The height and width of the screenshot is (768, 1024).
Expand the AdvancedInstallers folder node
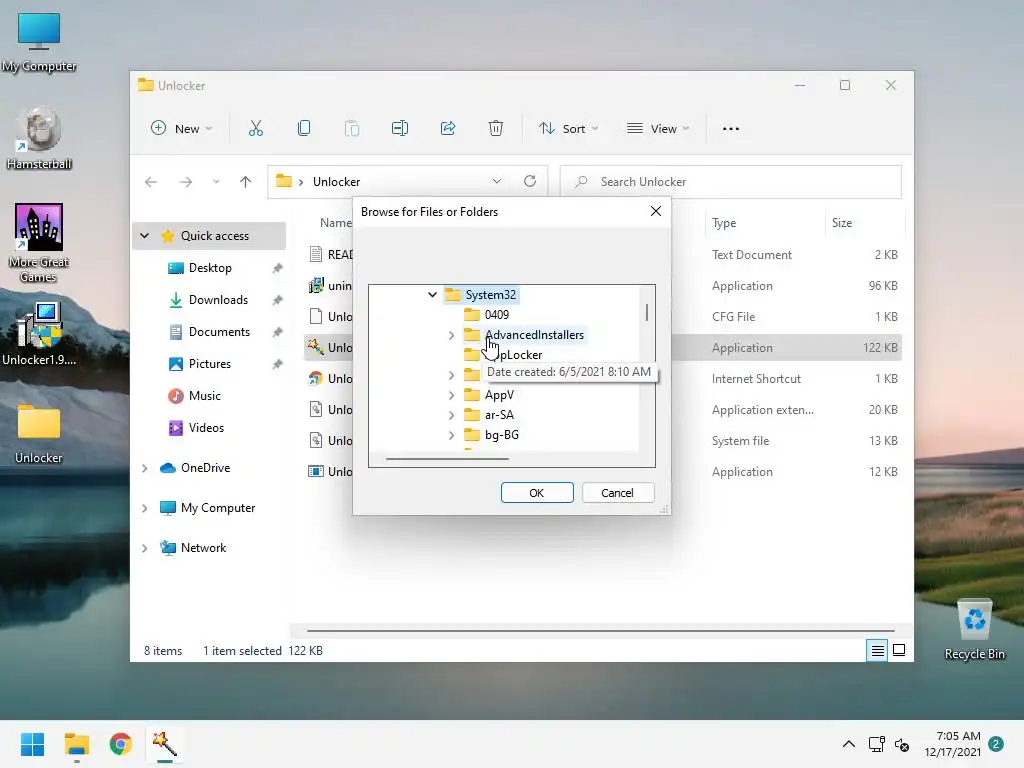451,335
